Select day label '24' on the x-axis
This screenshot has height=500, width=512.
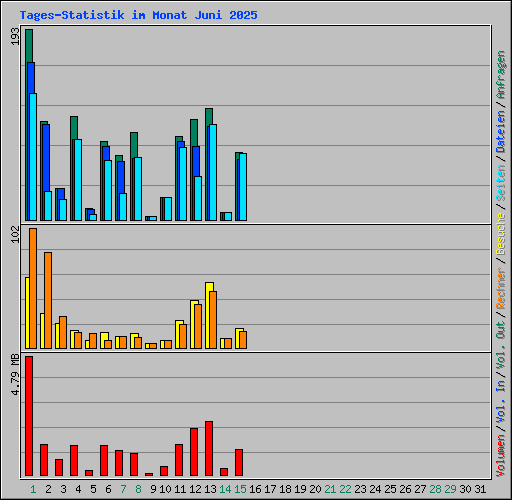point(375,489)
